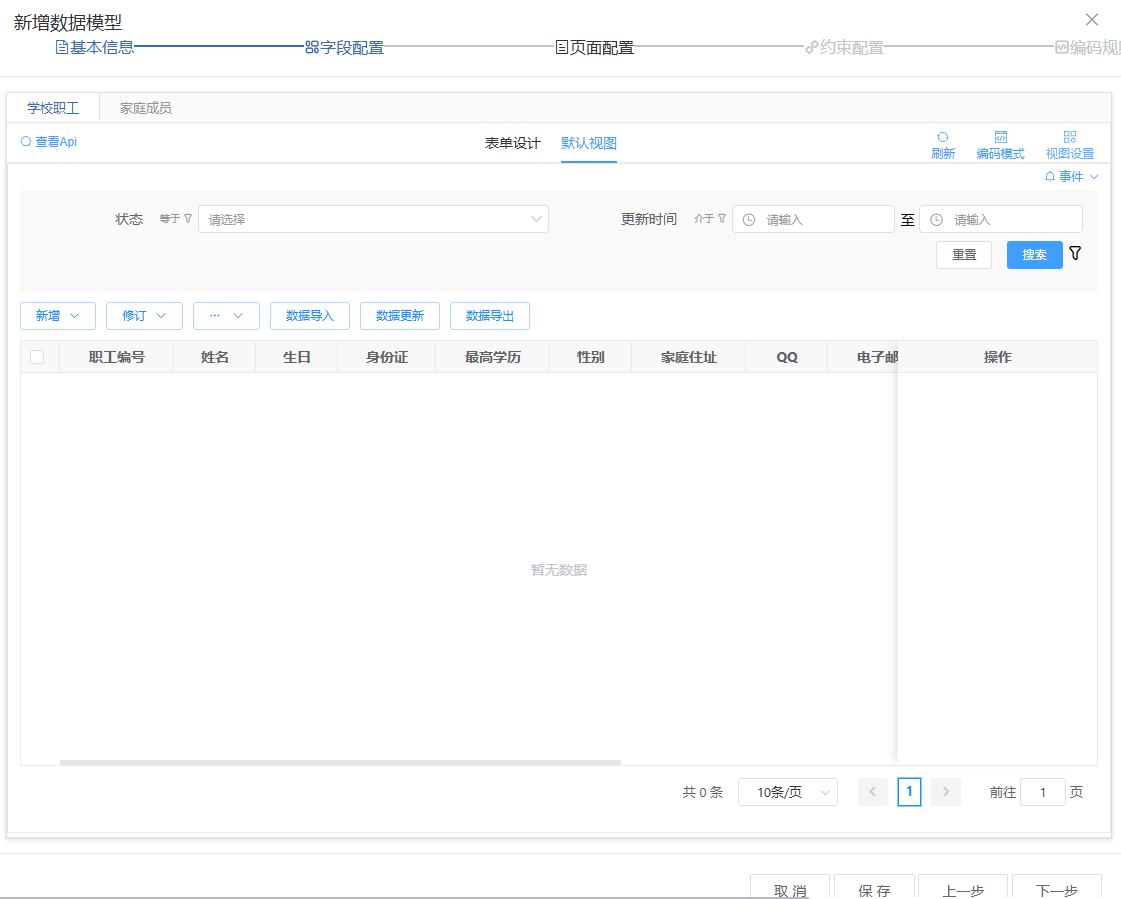Click the 搜索 search button
Viewport: 1121px width, 899px height.
tap(1034, 255)
